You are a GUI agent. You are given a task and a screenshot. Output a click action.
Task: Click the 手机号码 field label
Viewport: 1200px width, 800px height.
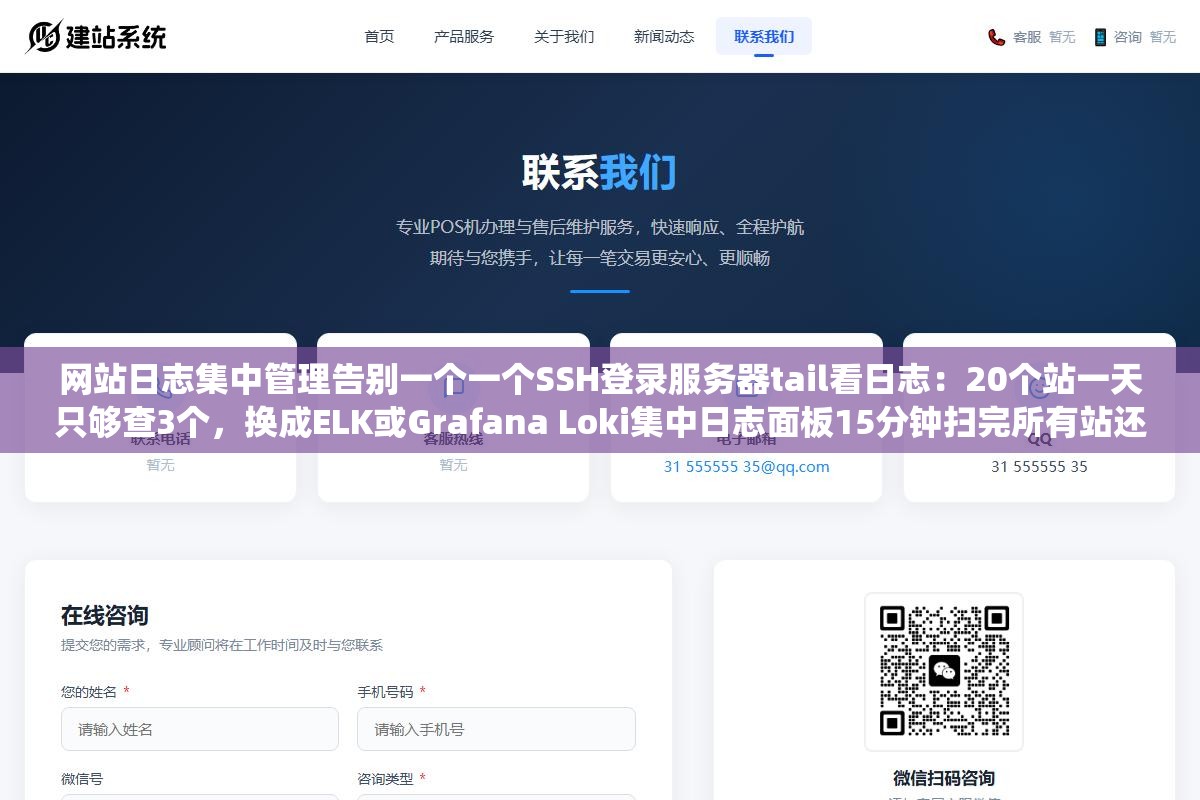(386, 692)
